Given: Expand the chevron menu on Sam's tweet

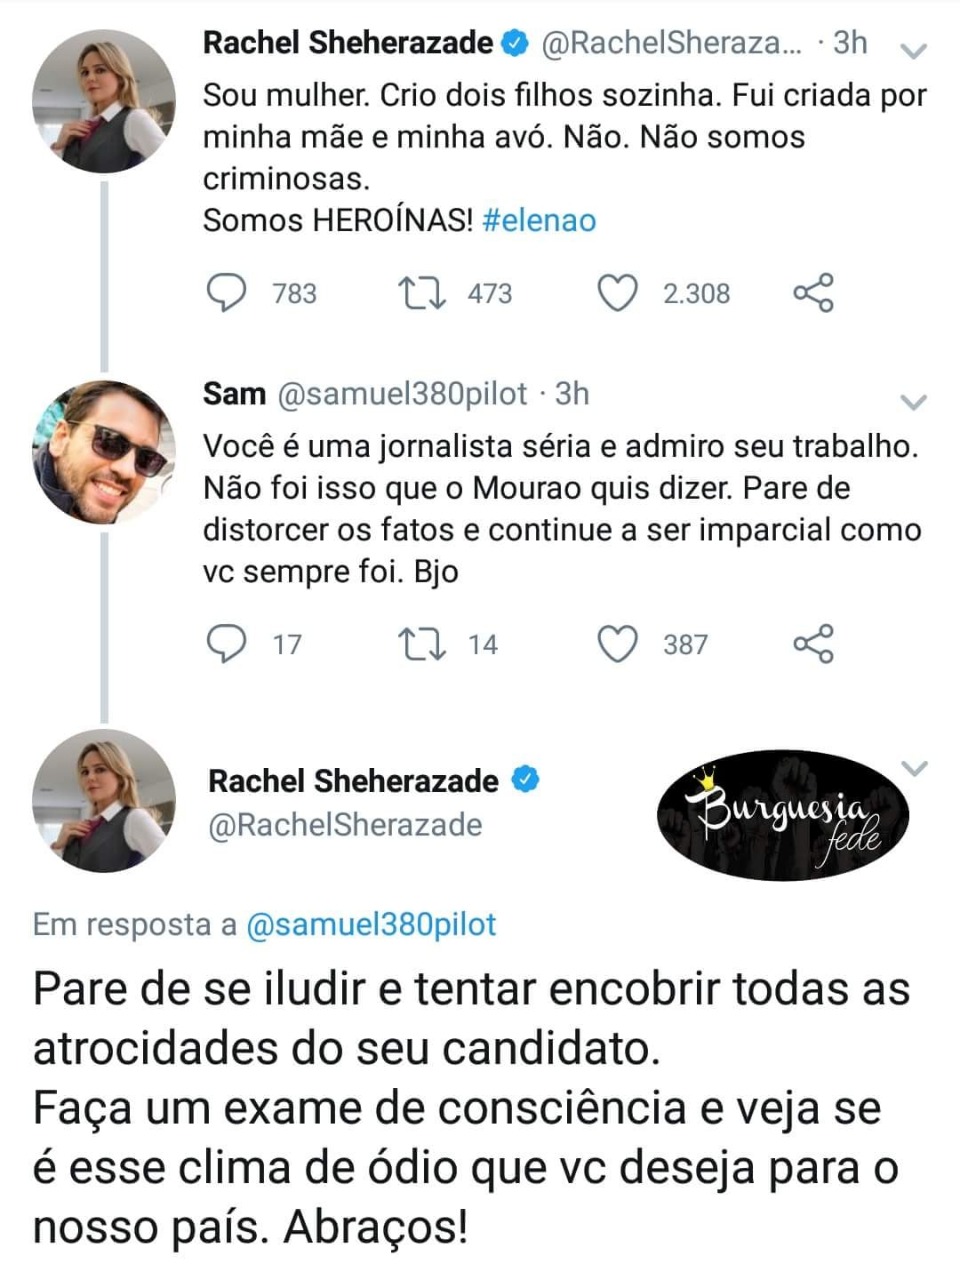Looking at the screenshot, I should [914, 402].
